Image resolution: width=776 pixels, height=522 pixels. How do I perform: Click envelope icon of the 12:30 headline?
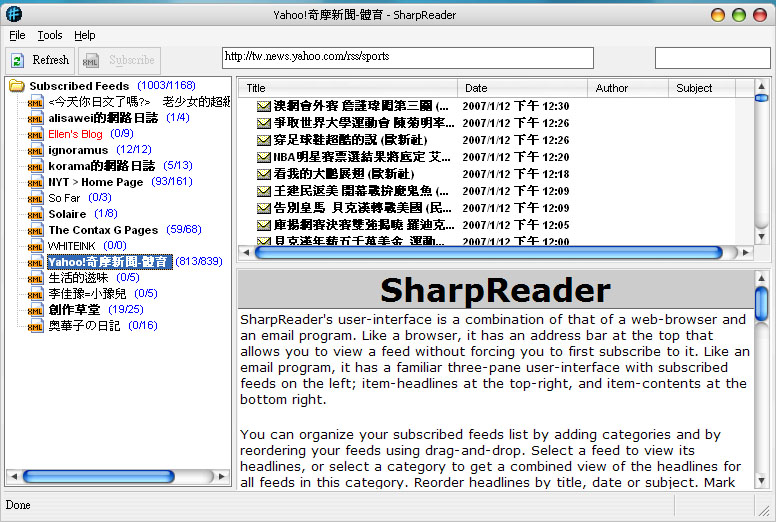pos(264,106)
